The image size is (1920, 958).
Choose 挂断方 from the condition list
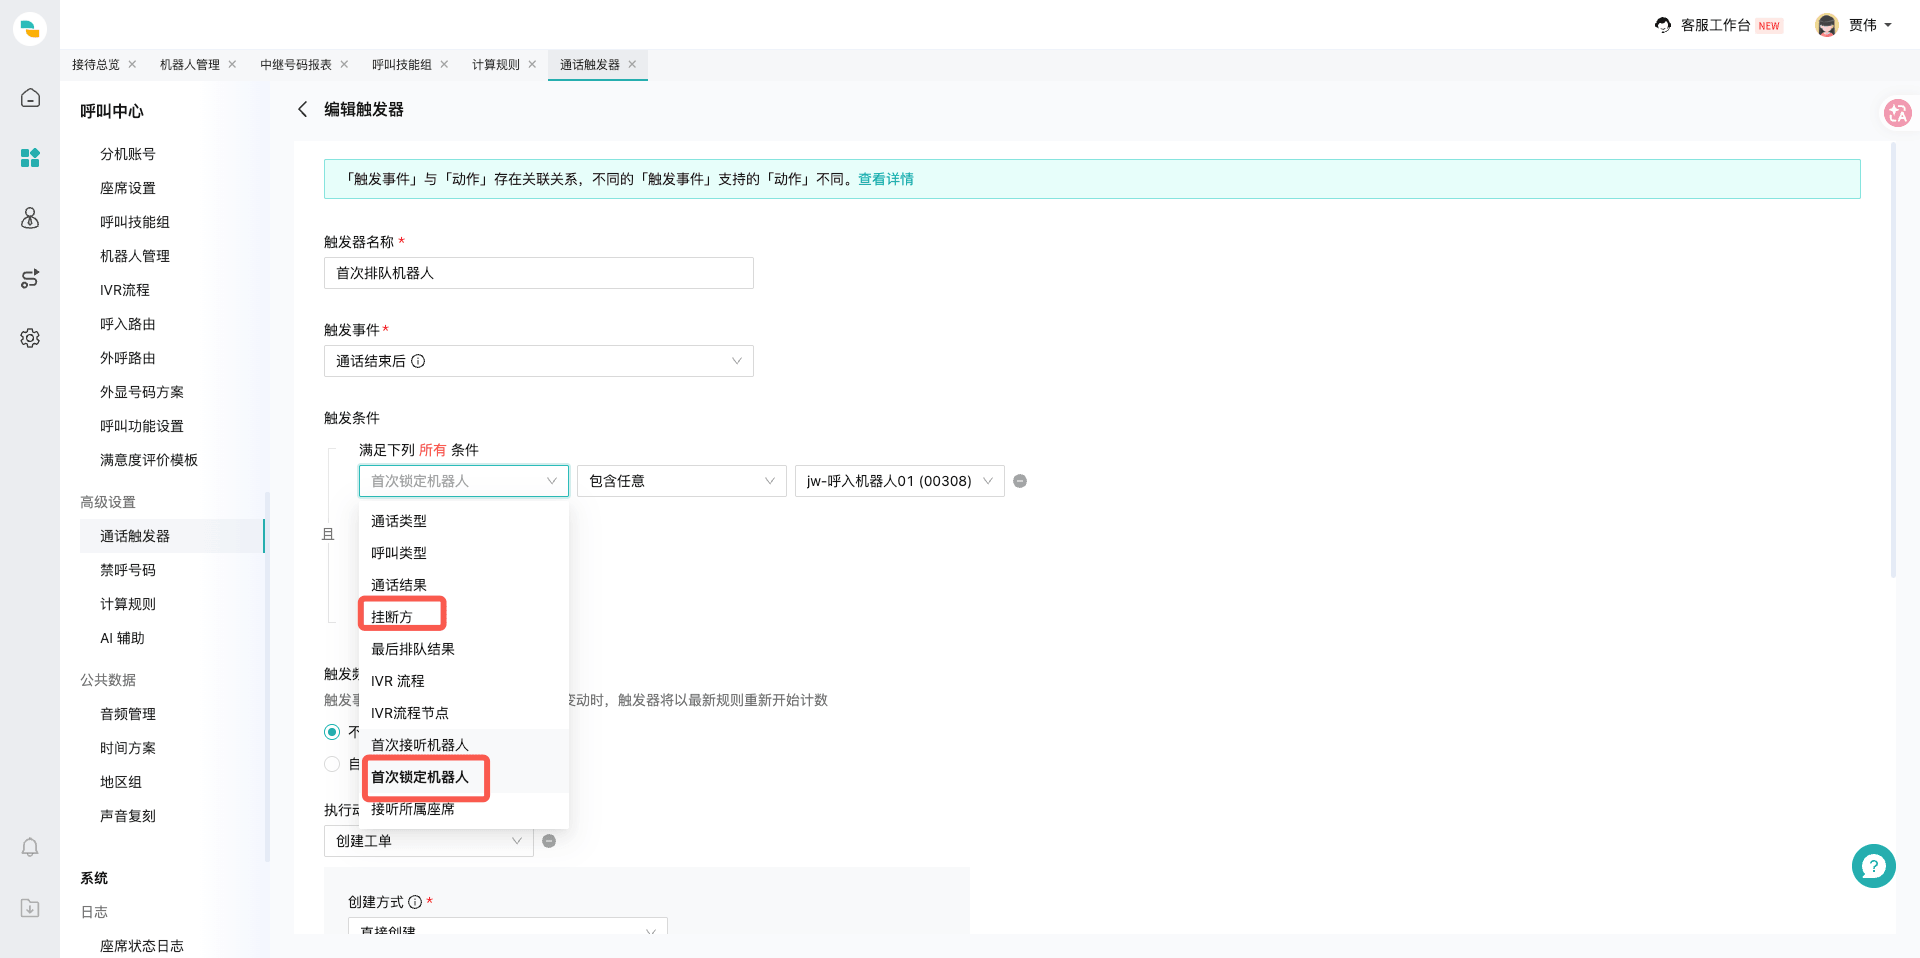tap(392, 617)
